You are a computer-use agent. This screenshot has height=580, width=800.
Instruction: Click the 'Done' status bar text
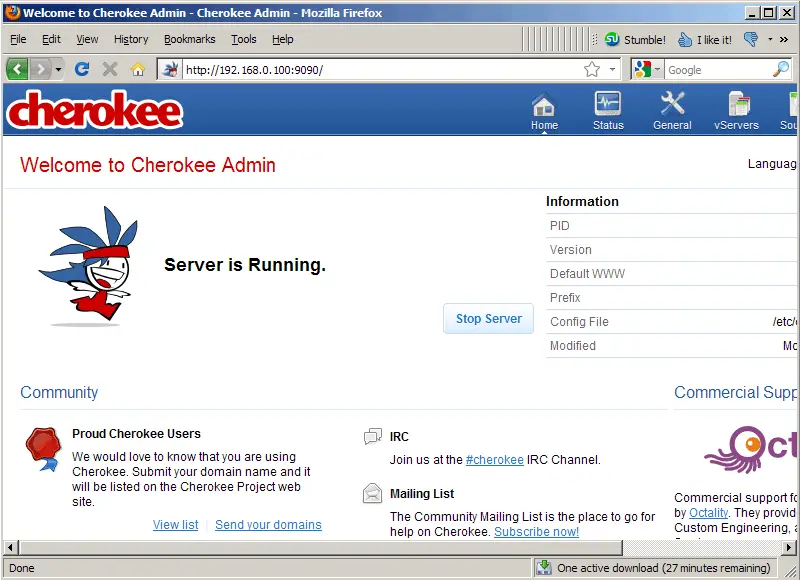(21, 568)
